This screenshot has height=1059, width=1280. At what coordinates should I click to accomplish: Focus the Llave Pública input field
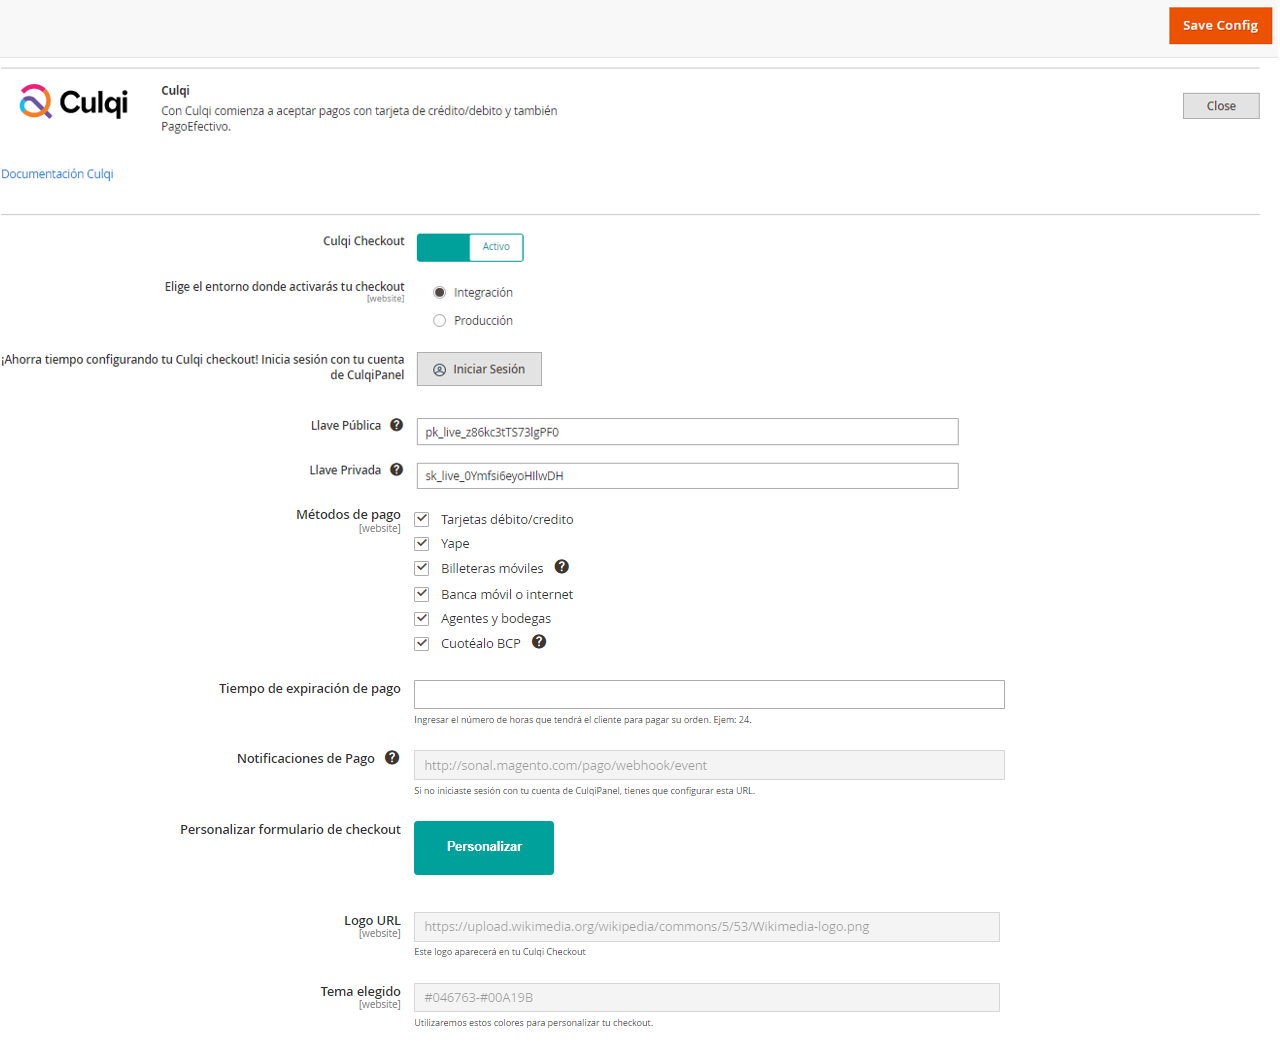(687, 432)
